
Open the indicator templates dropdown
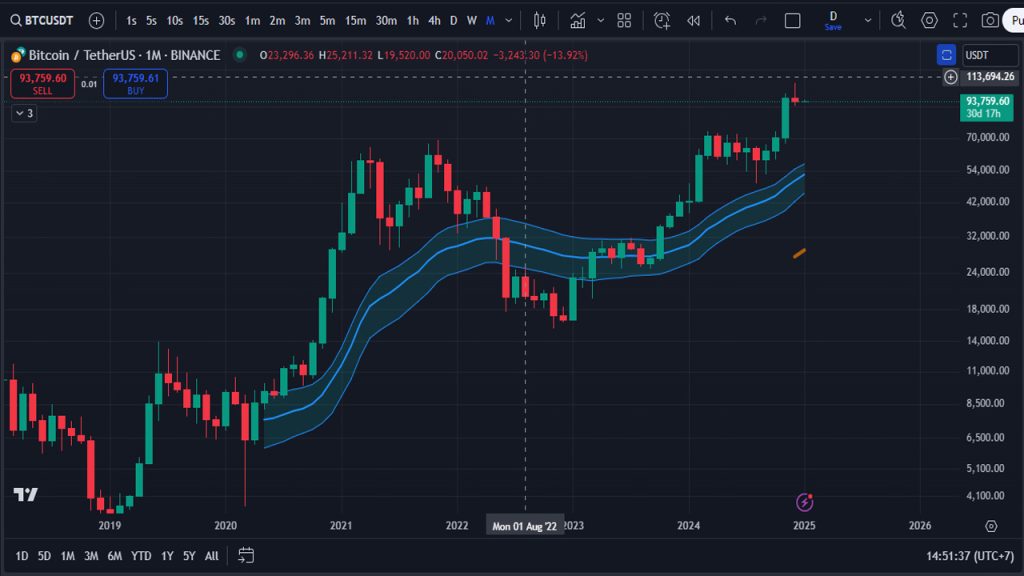pyautogui.click(x=600, y=19)
